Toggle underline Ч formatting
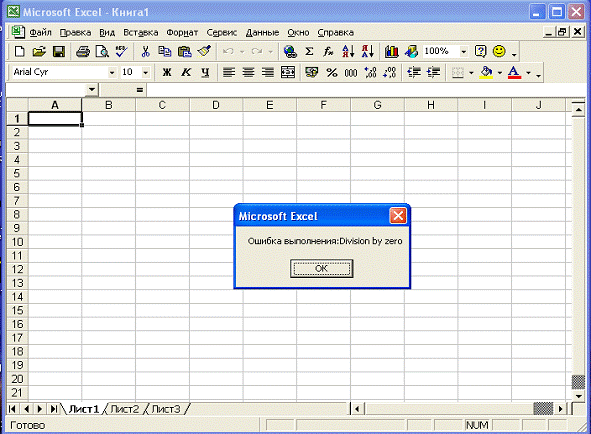This screenshot has height=434, width=591. click(x=205, y=72)
